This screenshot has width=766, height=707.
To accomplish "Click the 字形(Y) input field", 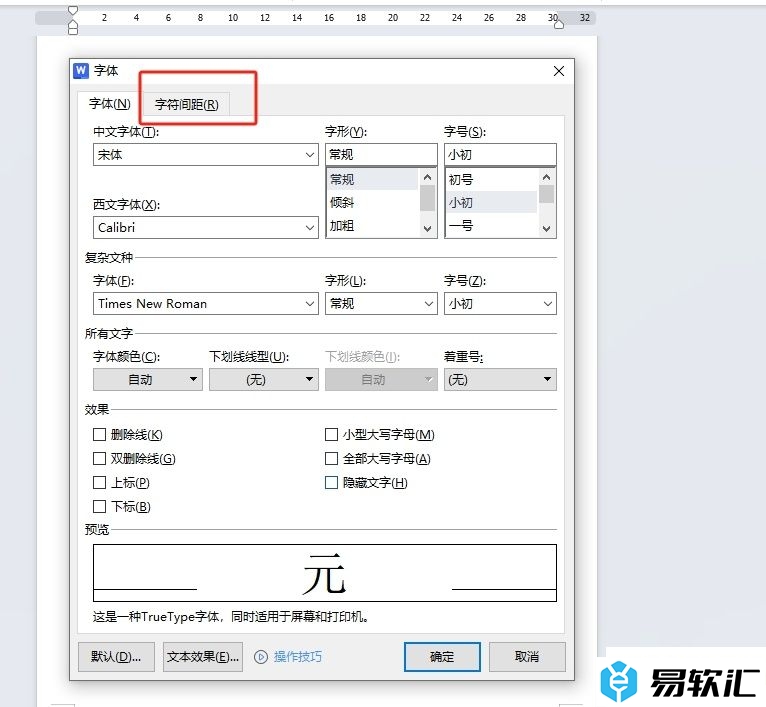I will click(x=381, y=155).
